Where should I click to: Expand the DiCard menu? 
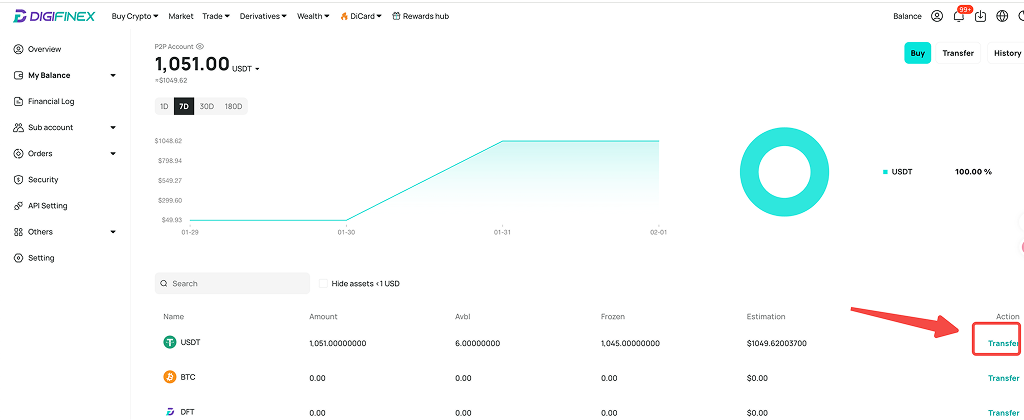pyautogui.click(x=361, y=16)
